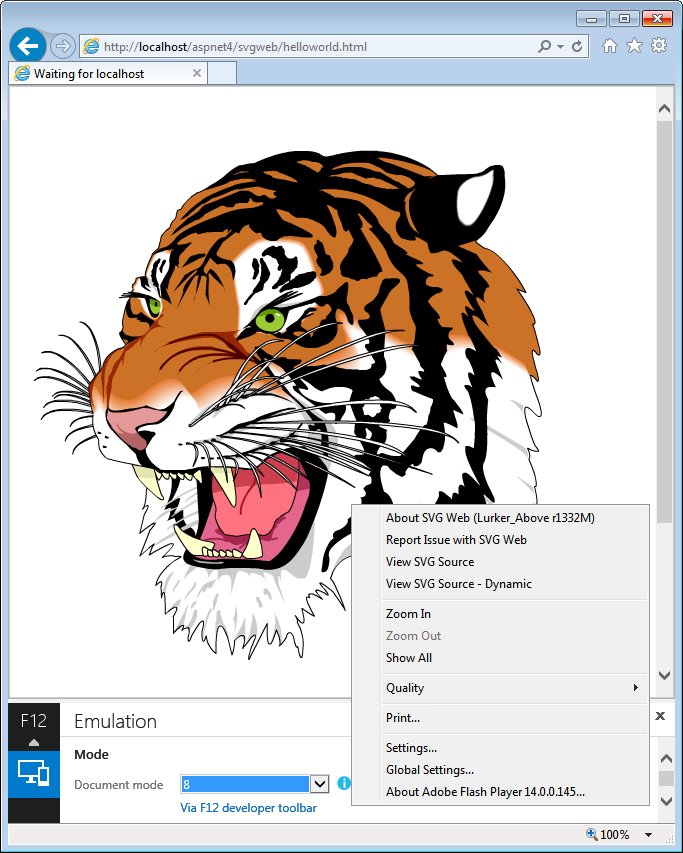
Task: Click the zoom level magnifier 100% button
Action: [x=607, y=835]
